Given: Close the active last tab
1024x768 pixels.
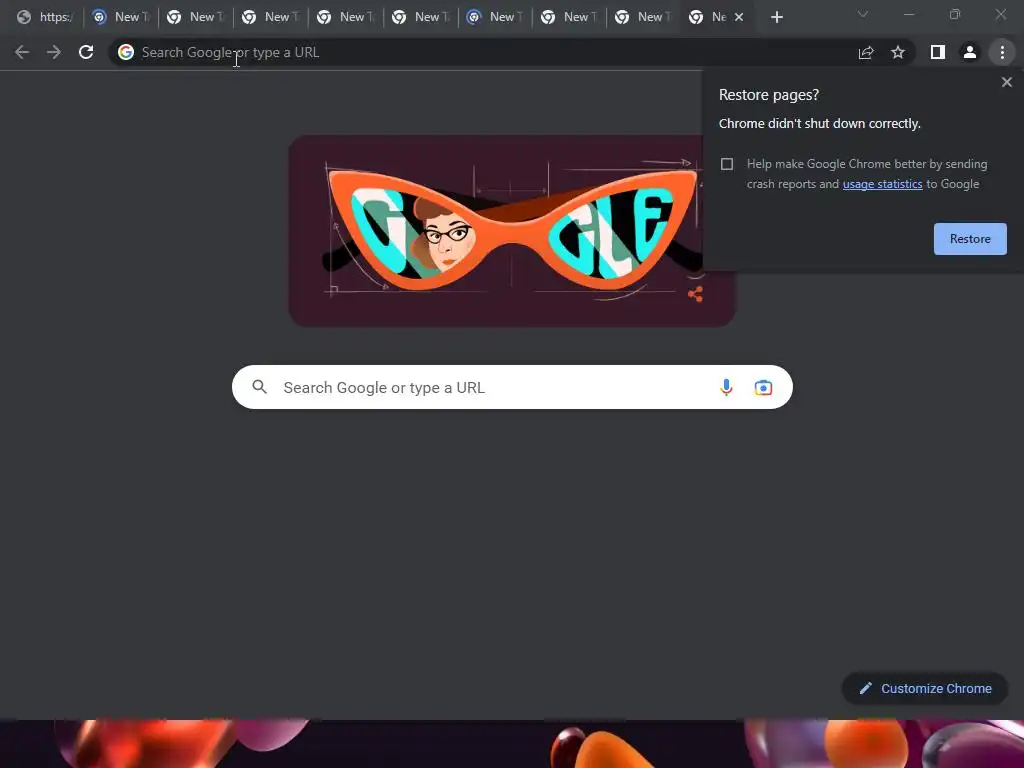Looking at the screenshot, I should point(739,18).
